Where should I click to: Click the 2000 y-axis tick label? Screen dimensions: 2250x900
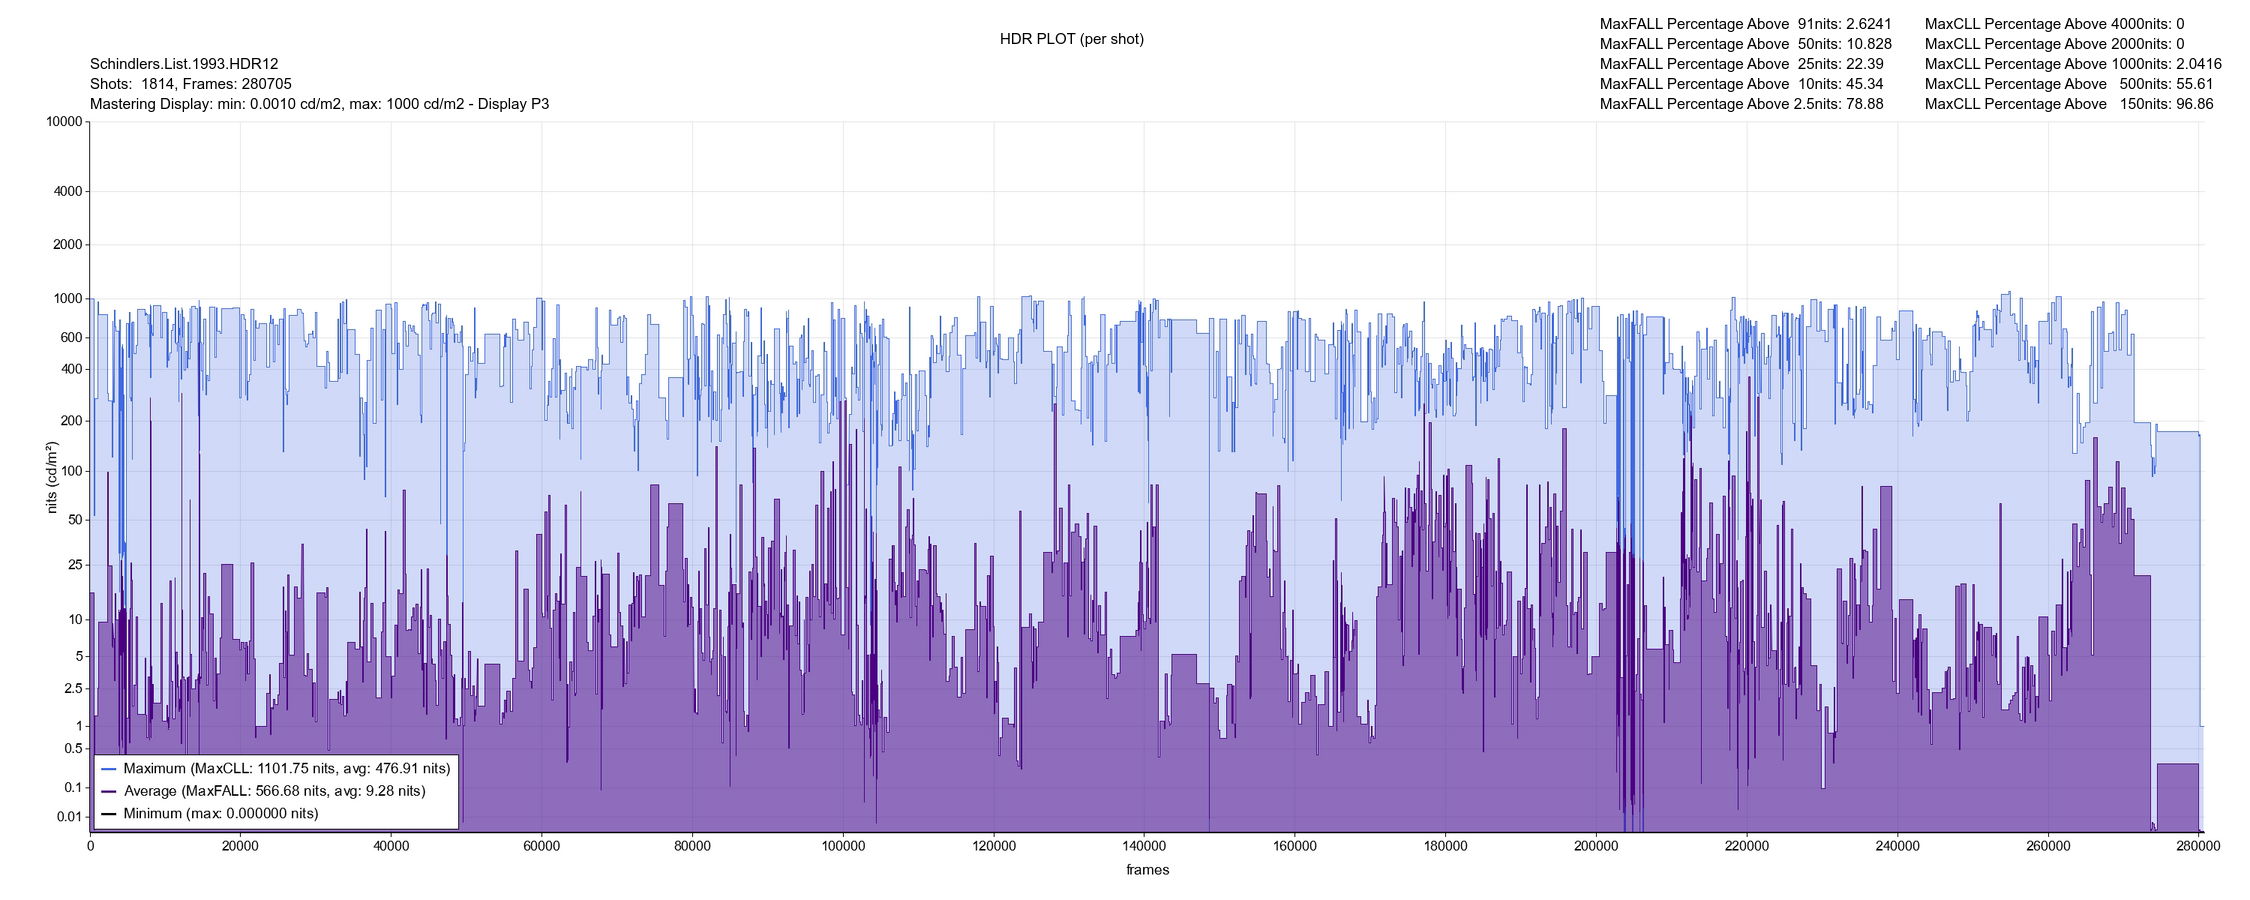tap(68, 245)
